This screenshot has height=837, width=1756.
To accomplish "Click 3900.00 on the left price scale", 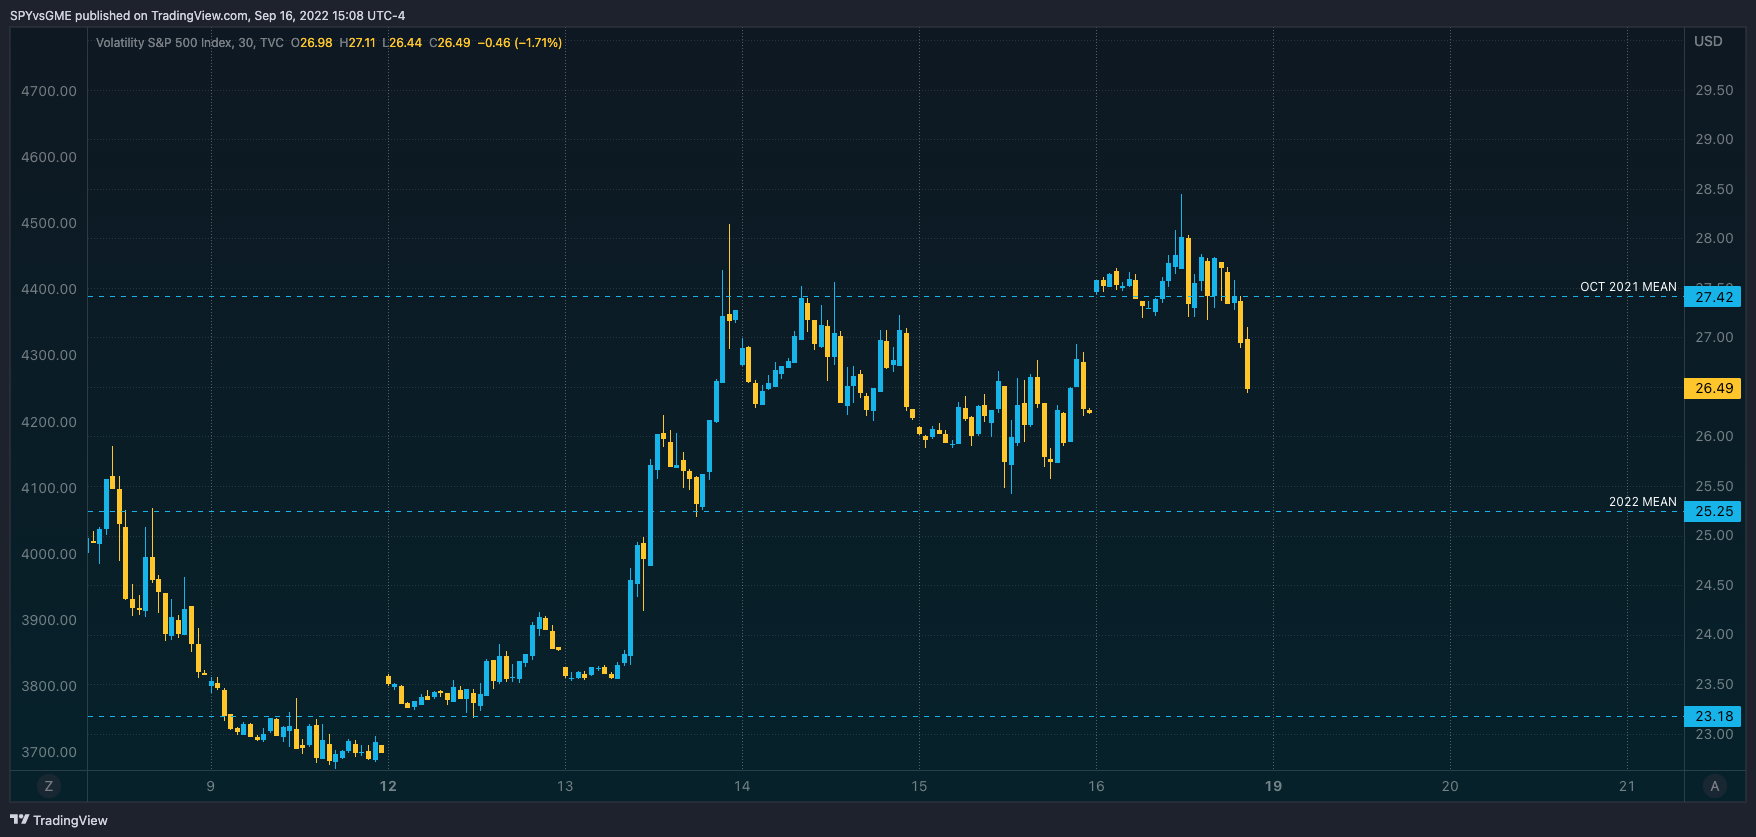I will point(49,620).
